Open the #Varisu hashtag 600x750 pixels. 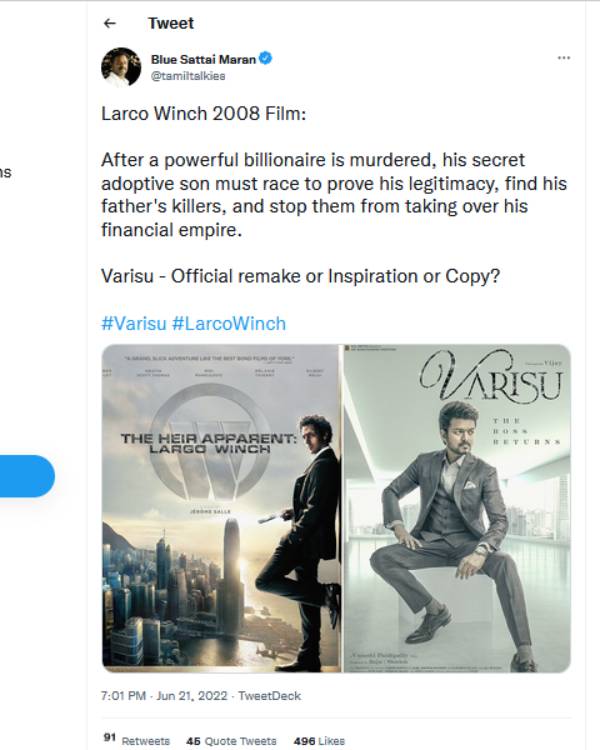[x=133, y=323]
